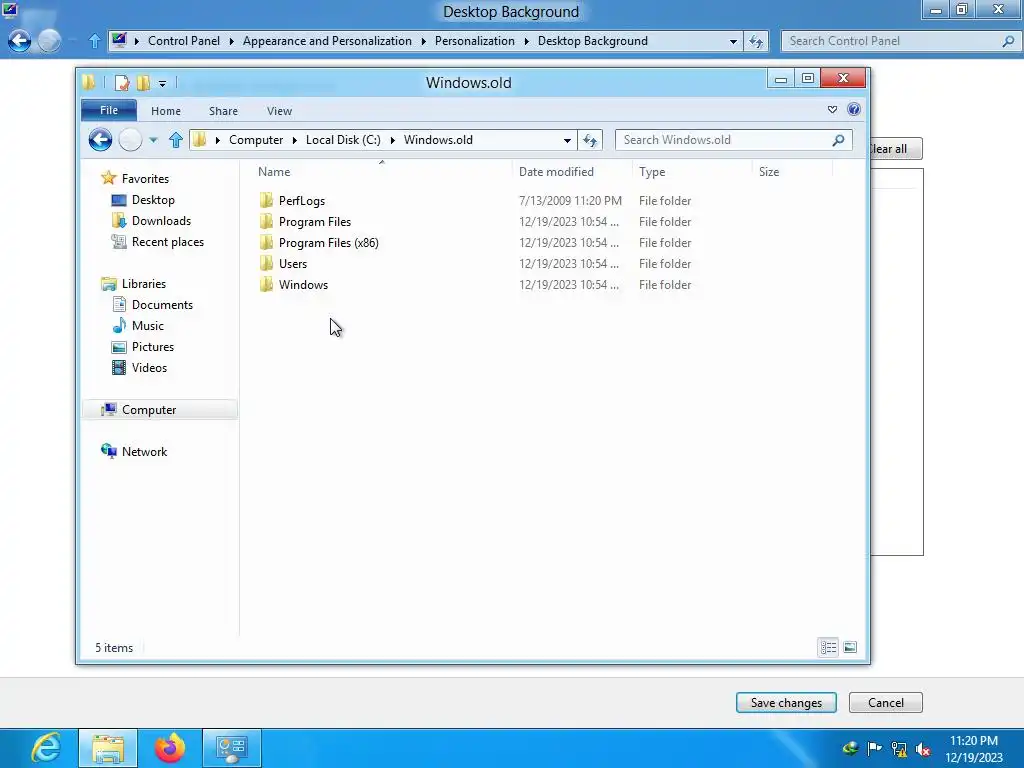The width and height of the screenshot is (1024, 768).
Task: Click Local Disk (C:) breadcrumb
Action: pos(343,140)
